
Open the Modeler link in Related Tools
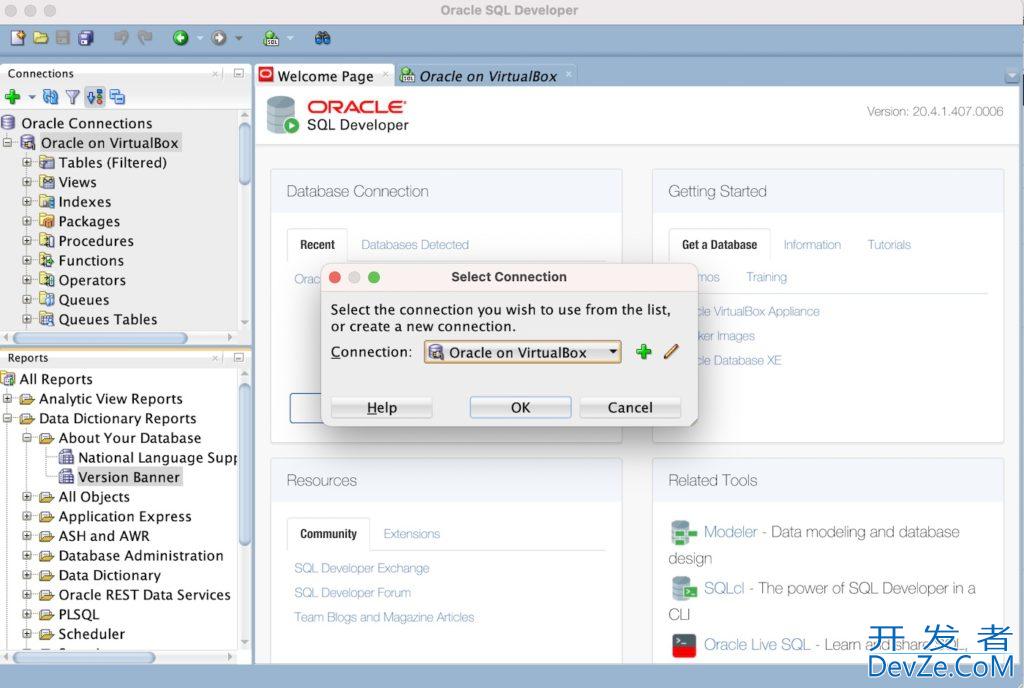(730, 532)
